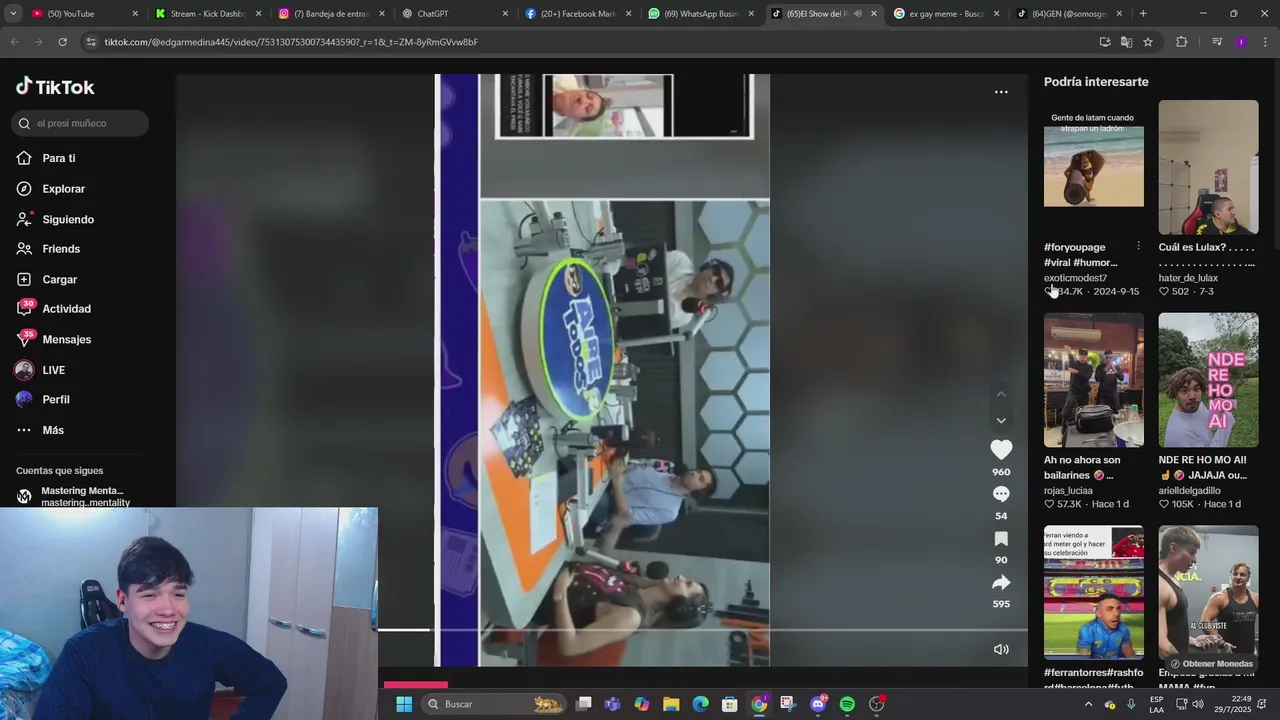Go to next video arrow

1001,420
